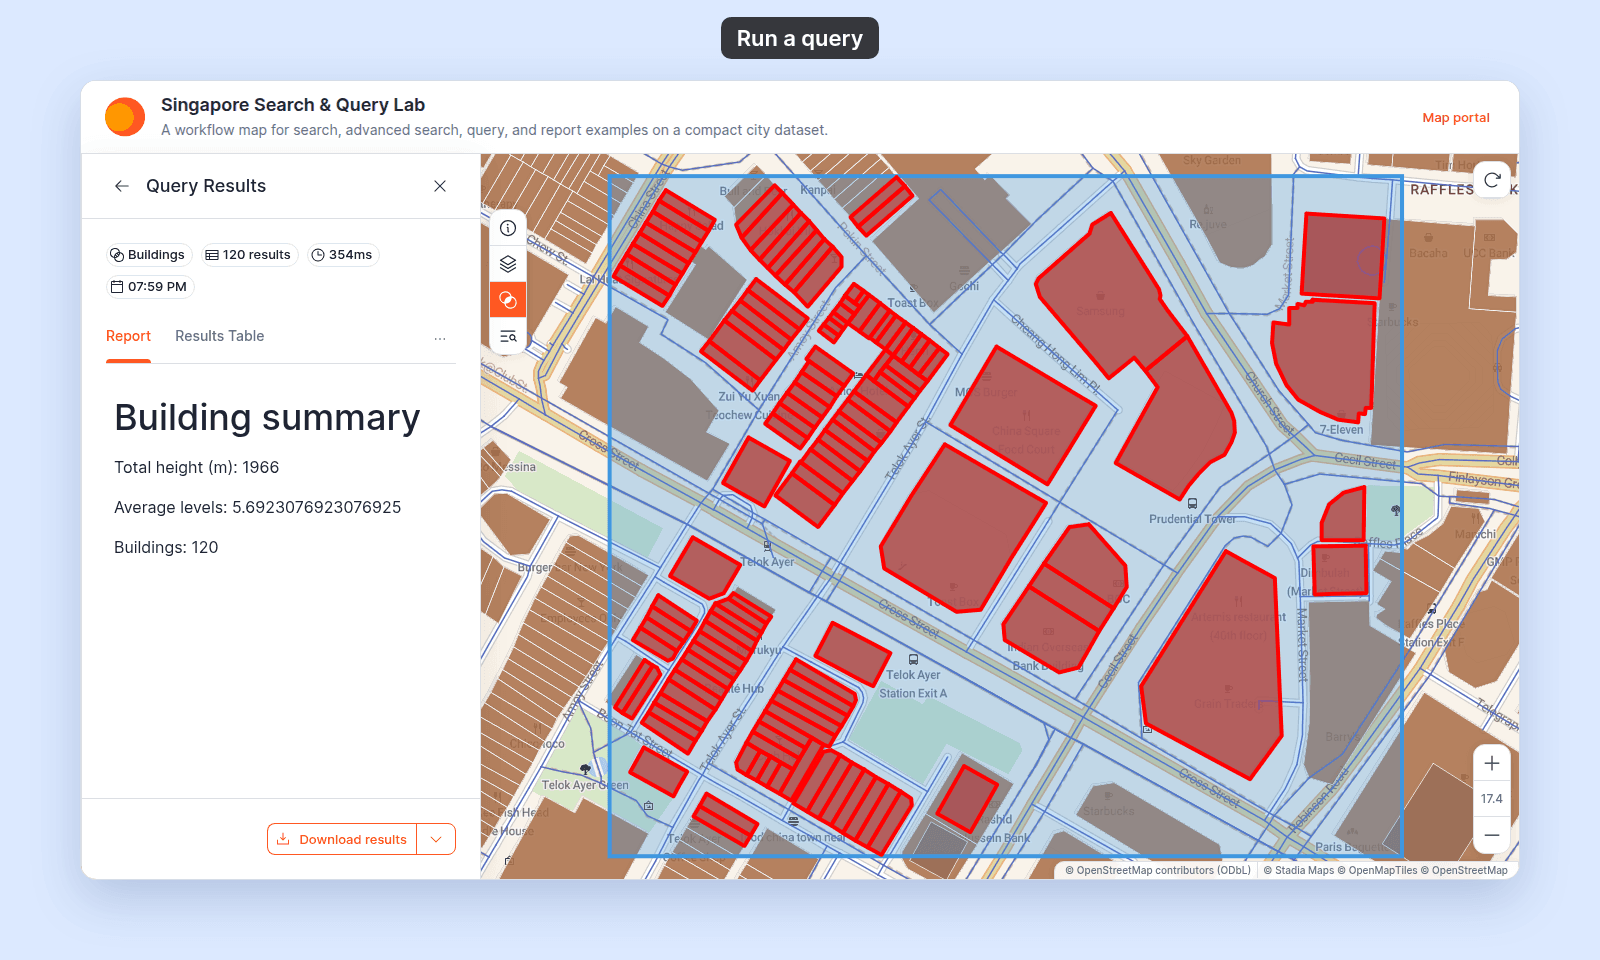Zoom out with the minus button
Screen dimensions: 1600x960
point(1492,835)
